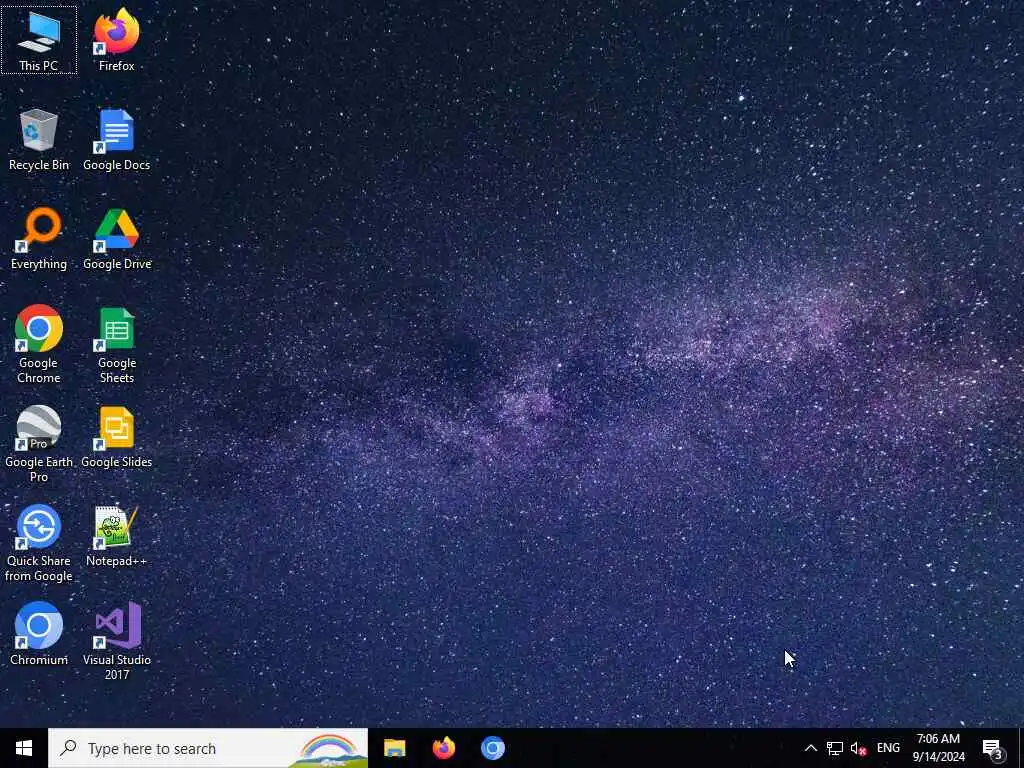Click the ENG language indicator
Screen dimensions: 1024x768
[888, 748]
